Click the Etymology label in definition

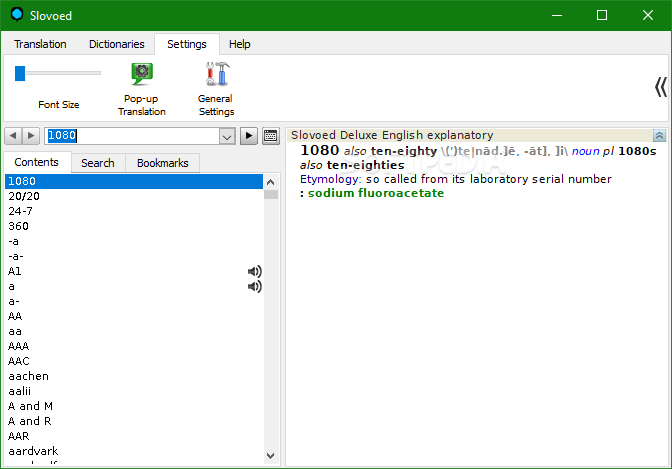click(330, 179)
